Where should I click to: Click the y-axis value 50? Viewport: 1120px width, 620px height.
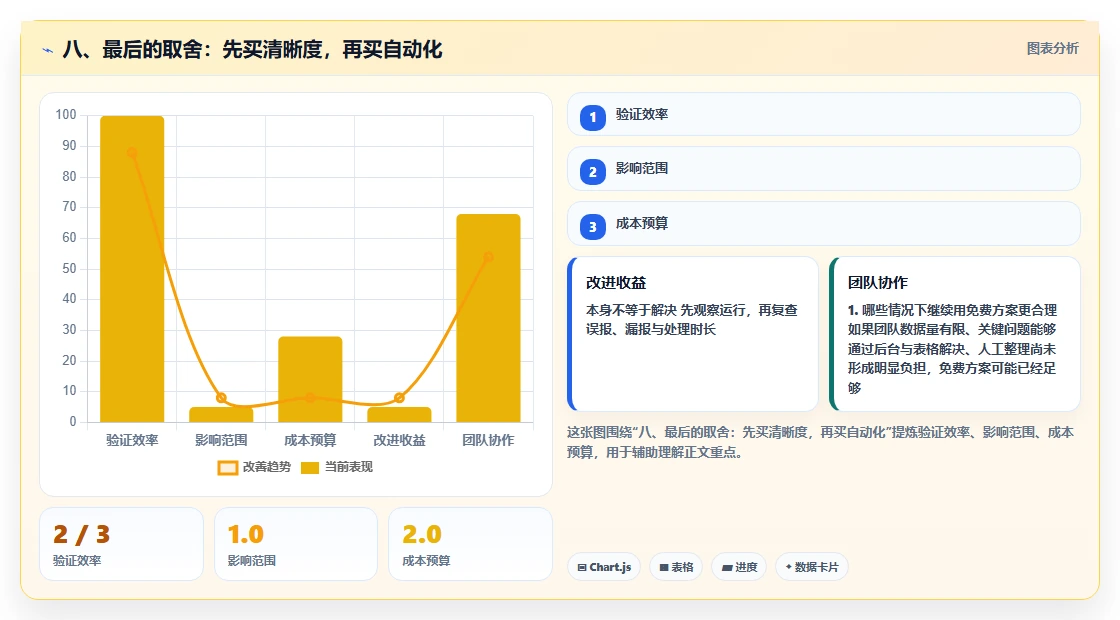pyautogui.click(x=69, y=269)
